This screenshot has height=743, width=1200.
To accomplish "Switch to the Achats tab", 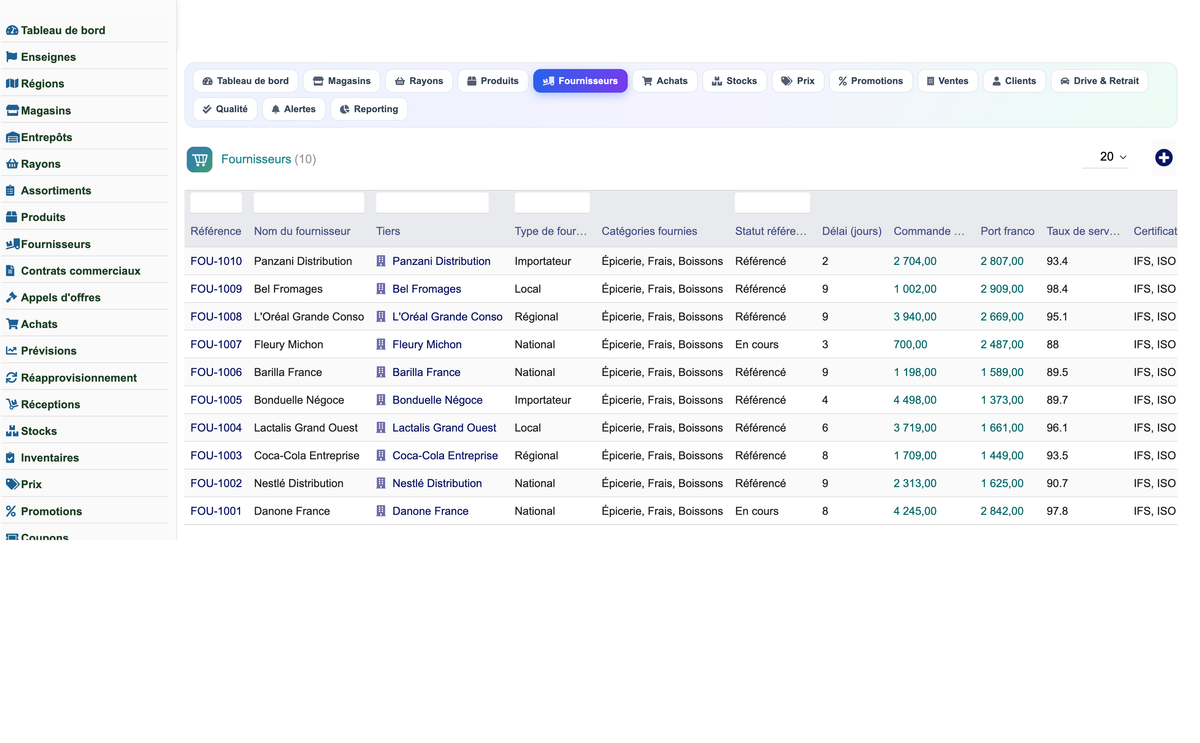I will [665, 81].
